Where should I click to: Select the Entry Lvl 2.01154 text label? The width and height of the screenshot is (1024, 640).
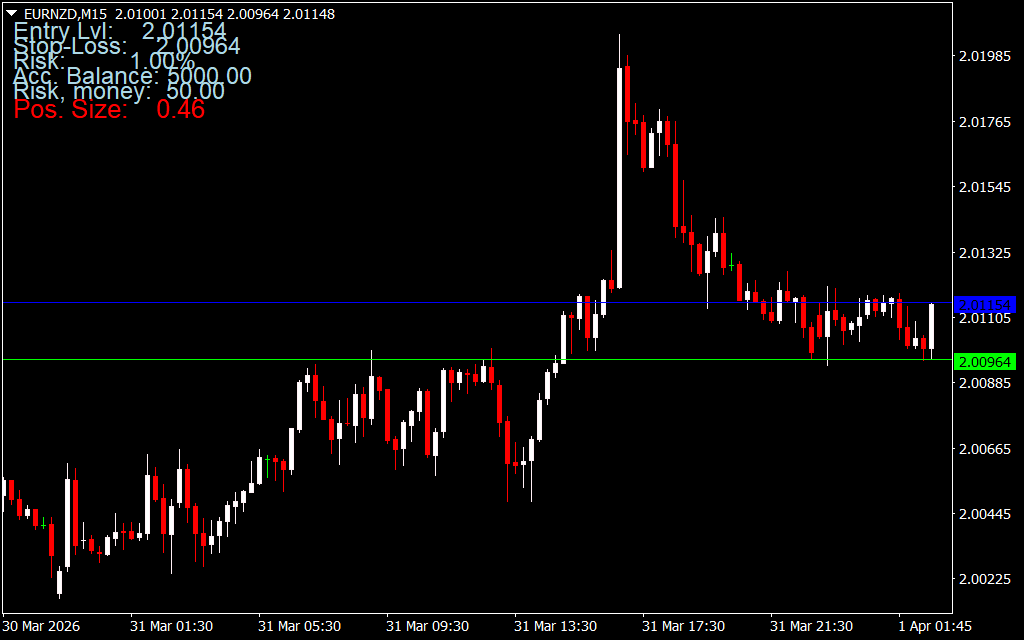(x=120, y=31)
